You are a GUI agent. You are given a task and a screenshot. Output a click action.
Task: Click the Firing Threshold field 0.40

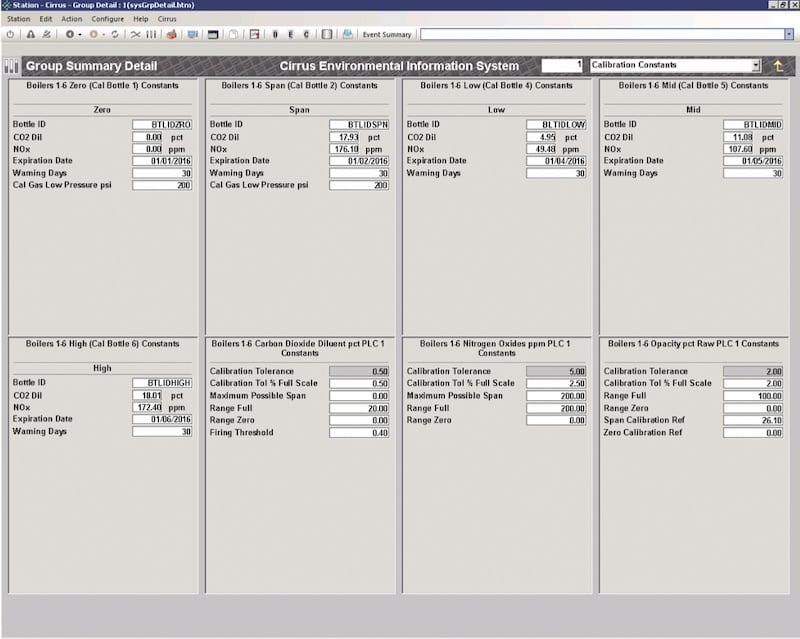[359, 433]
